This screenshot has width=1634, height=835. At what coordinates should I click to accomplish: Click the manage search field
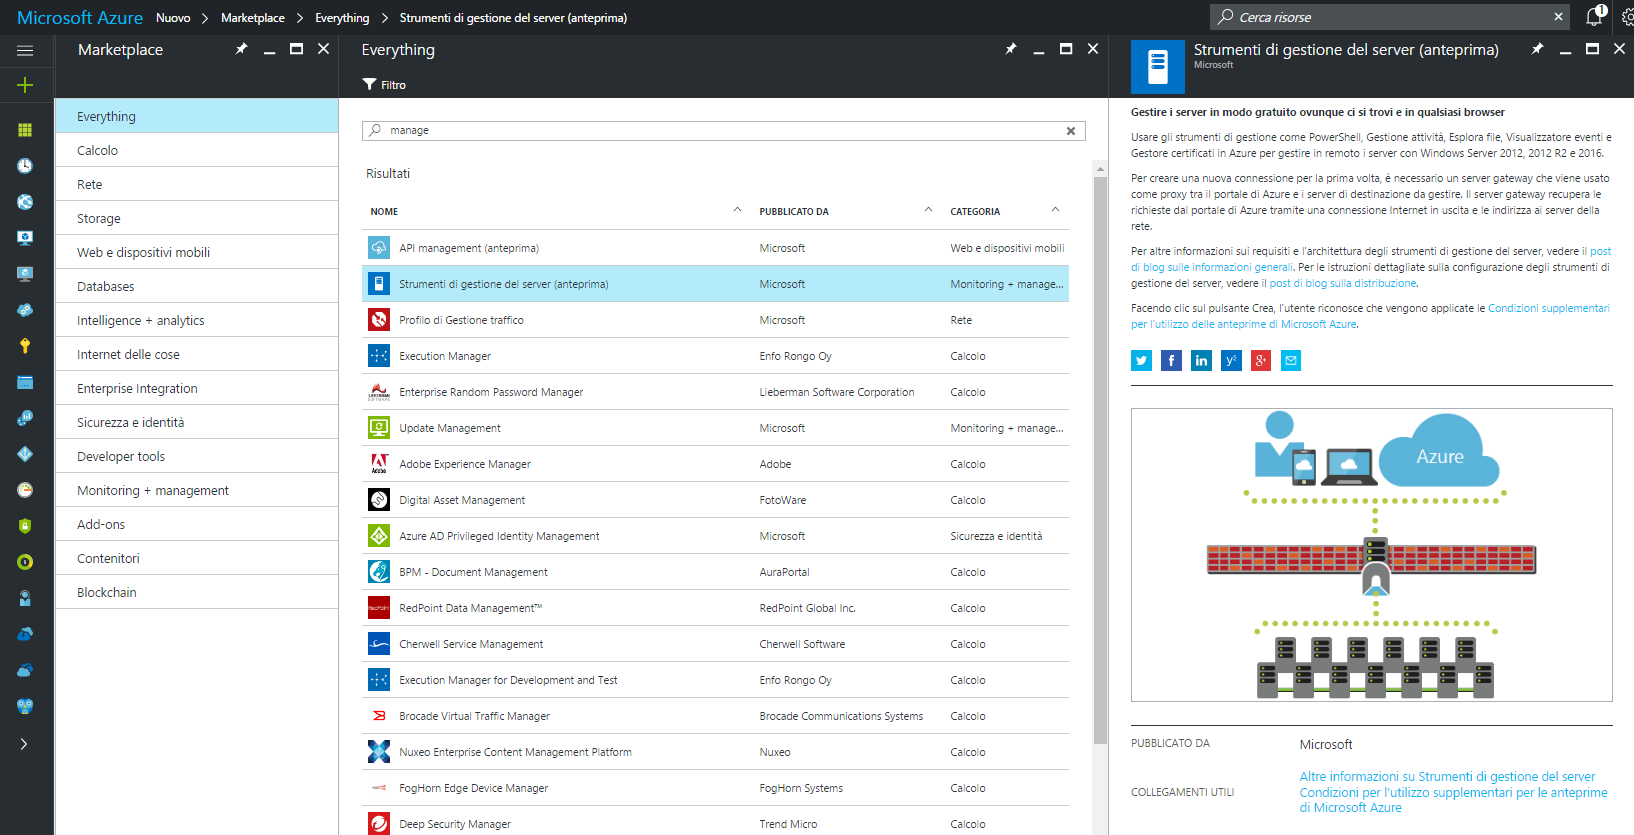point(723,131)
